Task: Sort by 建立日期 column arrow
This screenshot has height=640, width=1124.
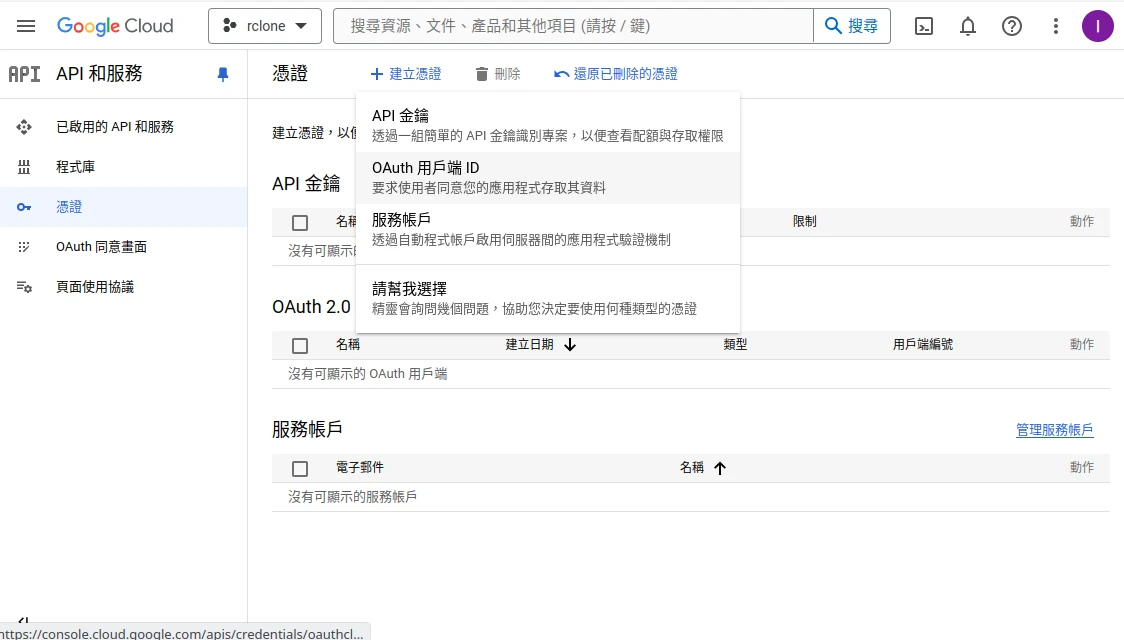Action: pyautogui.click(x=570, y=345)
